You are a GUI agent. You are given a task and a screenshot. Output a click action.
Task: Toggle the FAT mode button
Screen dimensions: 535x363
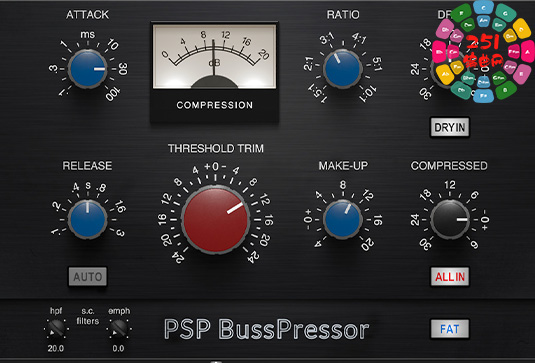(x=450, y=329)
